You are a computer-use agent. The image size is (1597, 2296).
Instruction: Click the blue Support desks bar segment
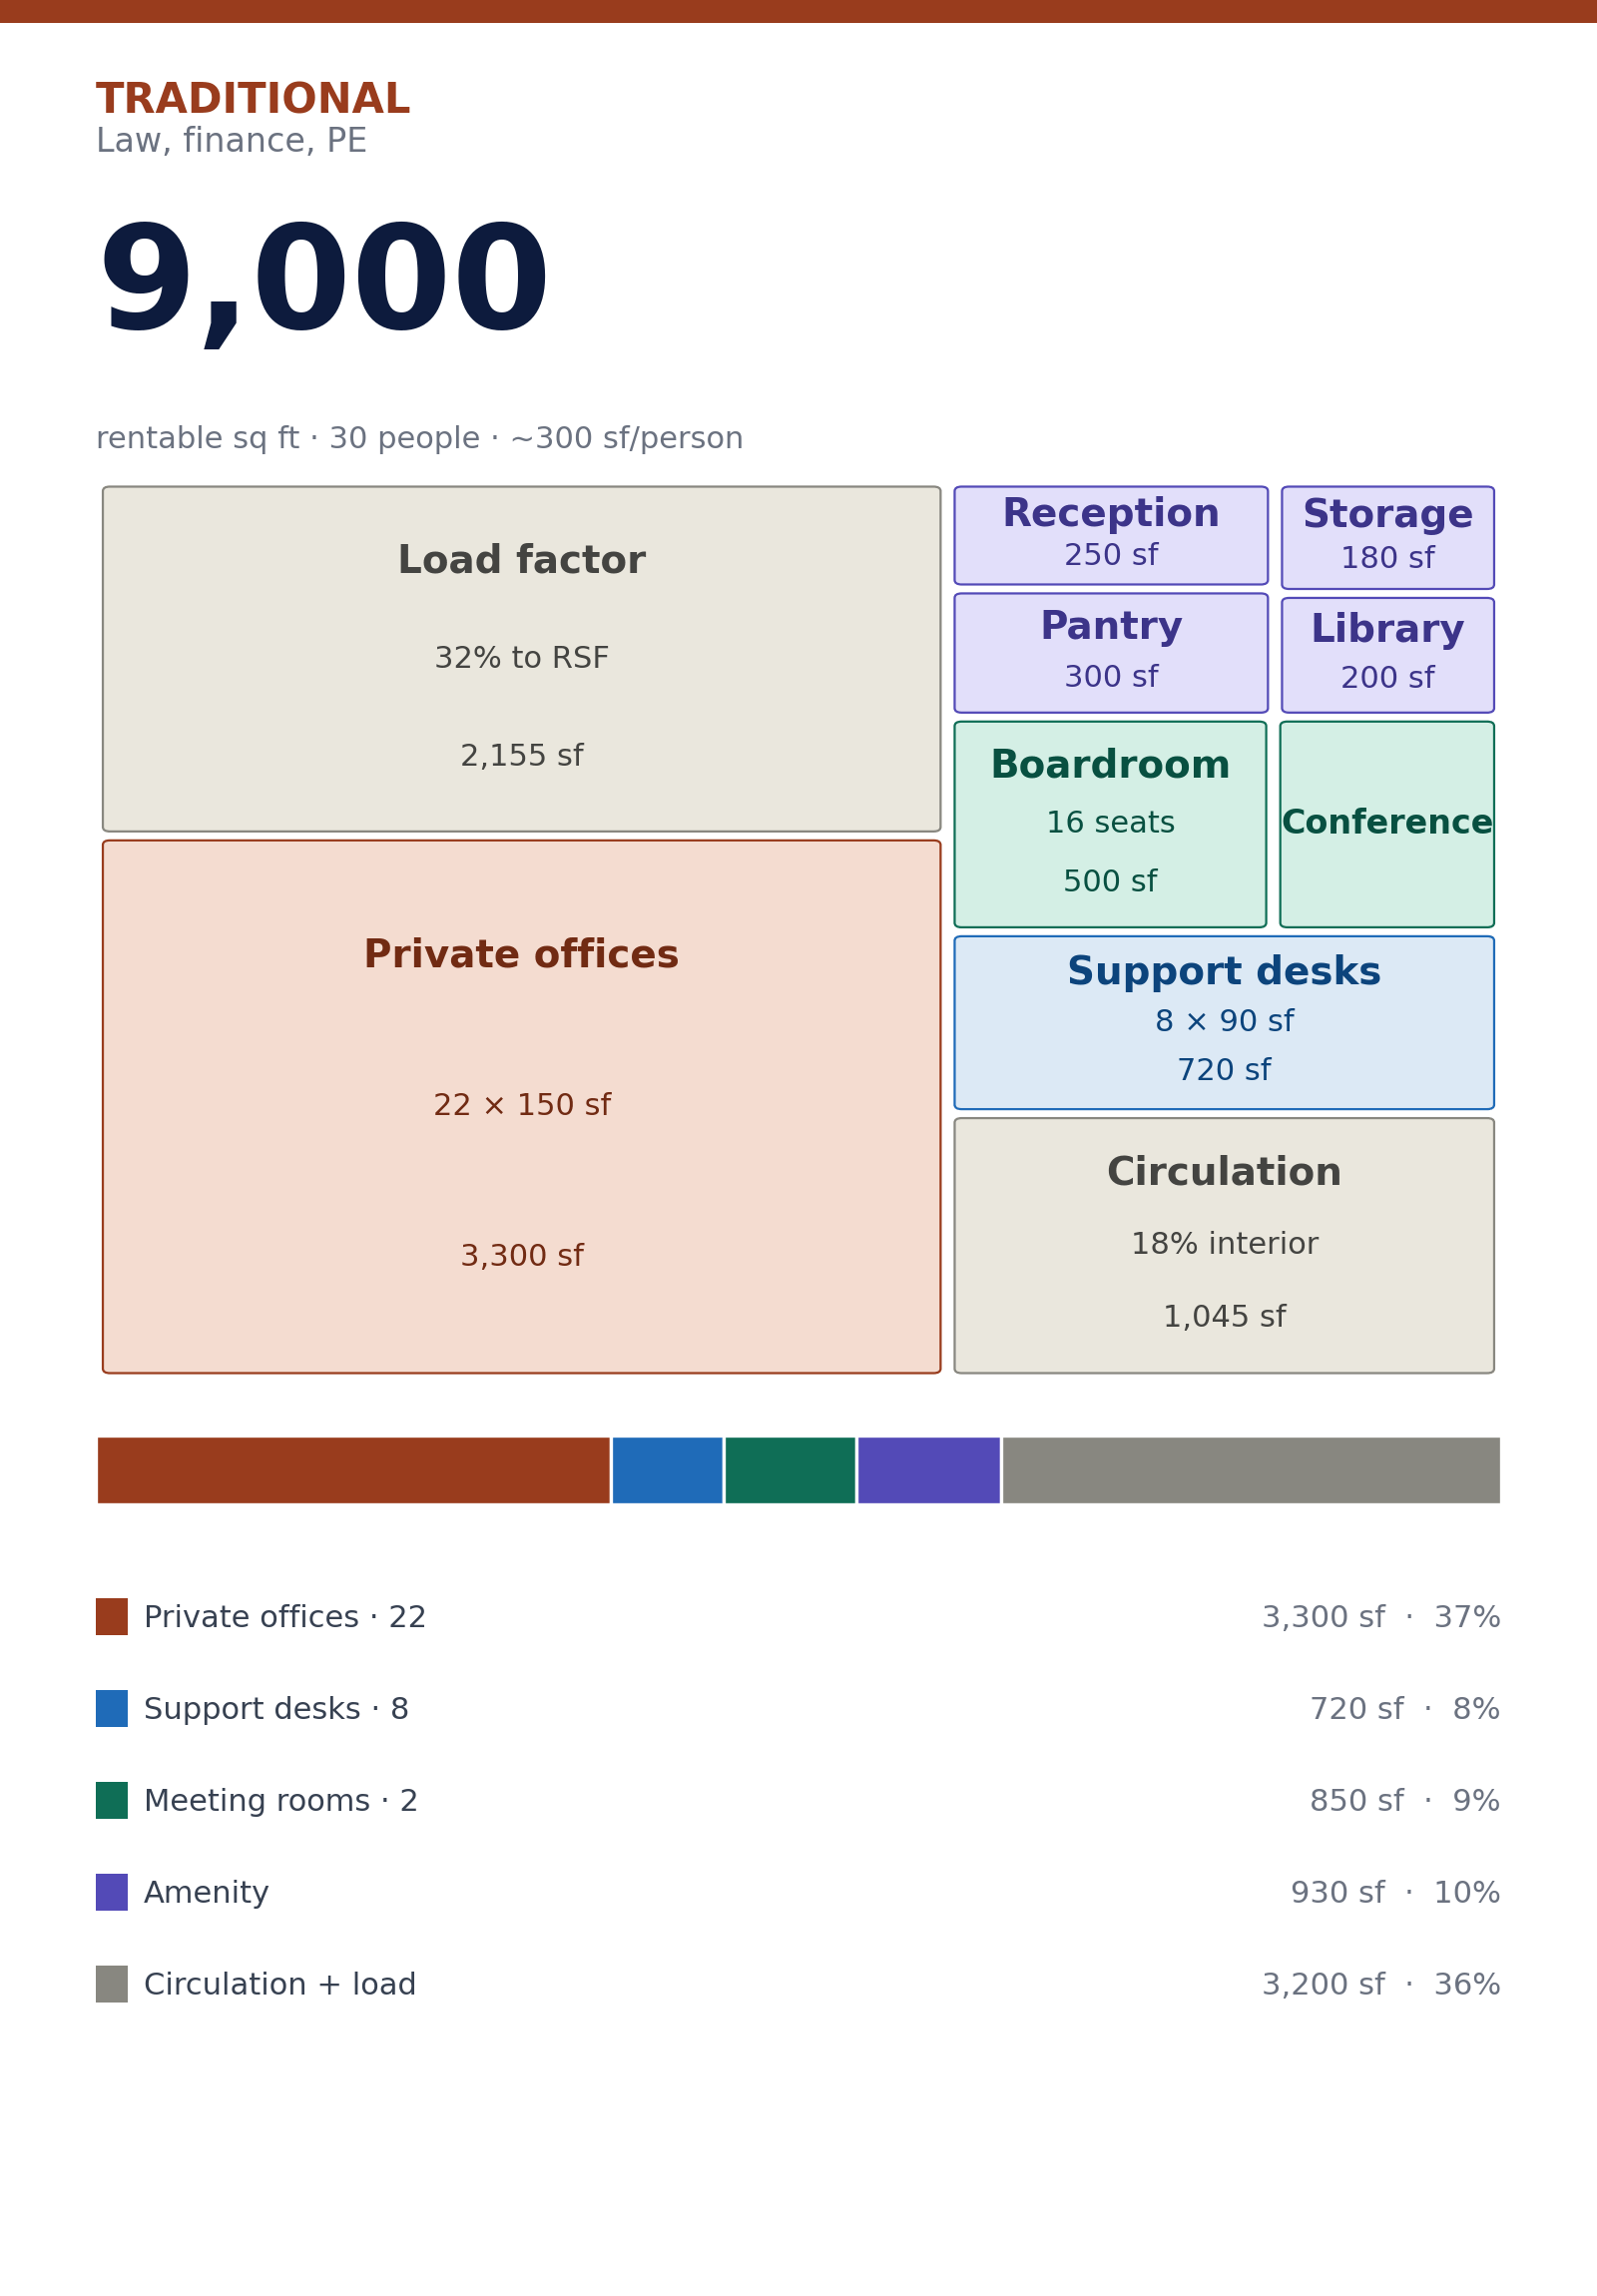pos(667,1470)
